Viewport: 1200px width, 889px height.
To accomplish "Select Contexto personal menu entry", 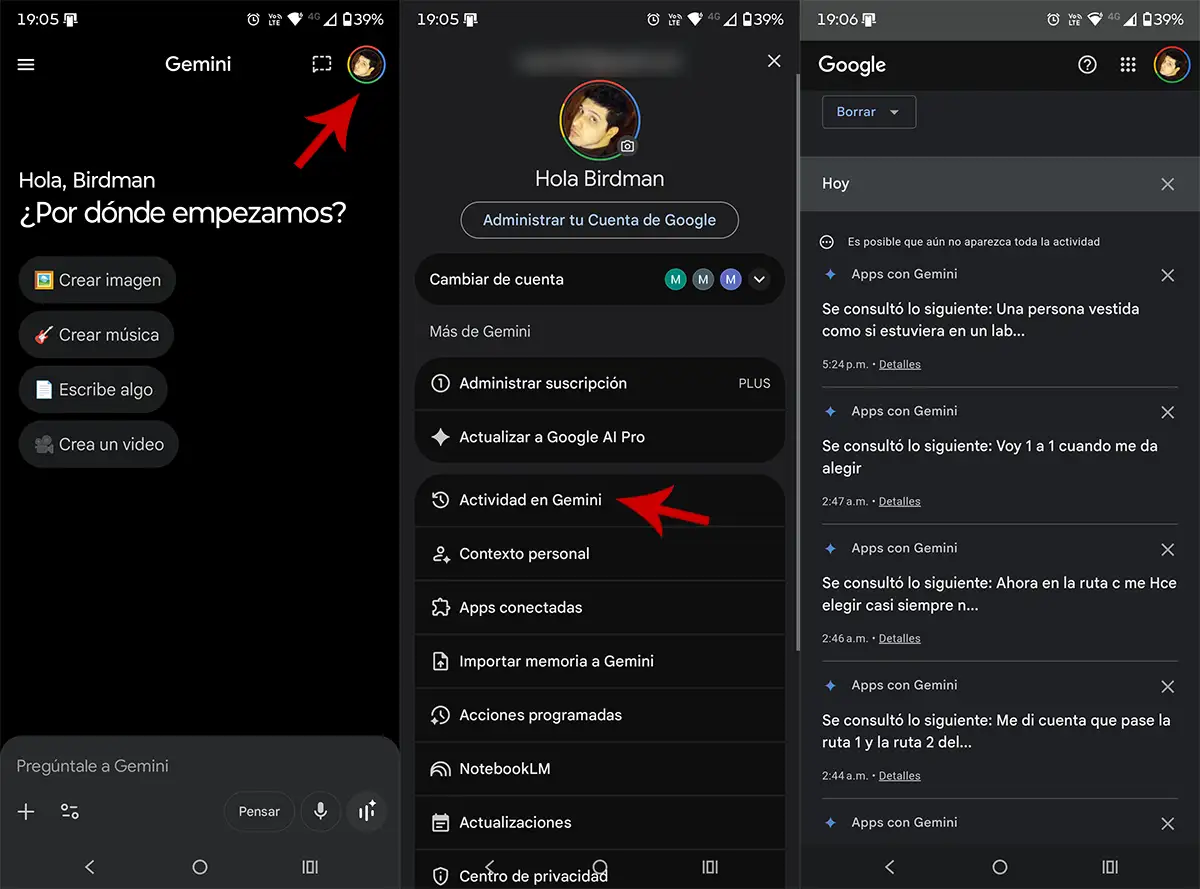I will pos(524,554).
